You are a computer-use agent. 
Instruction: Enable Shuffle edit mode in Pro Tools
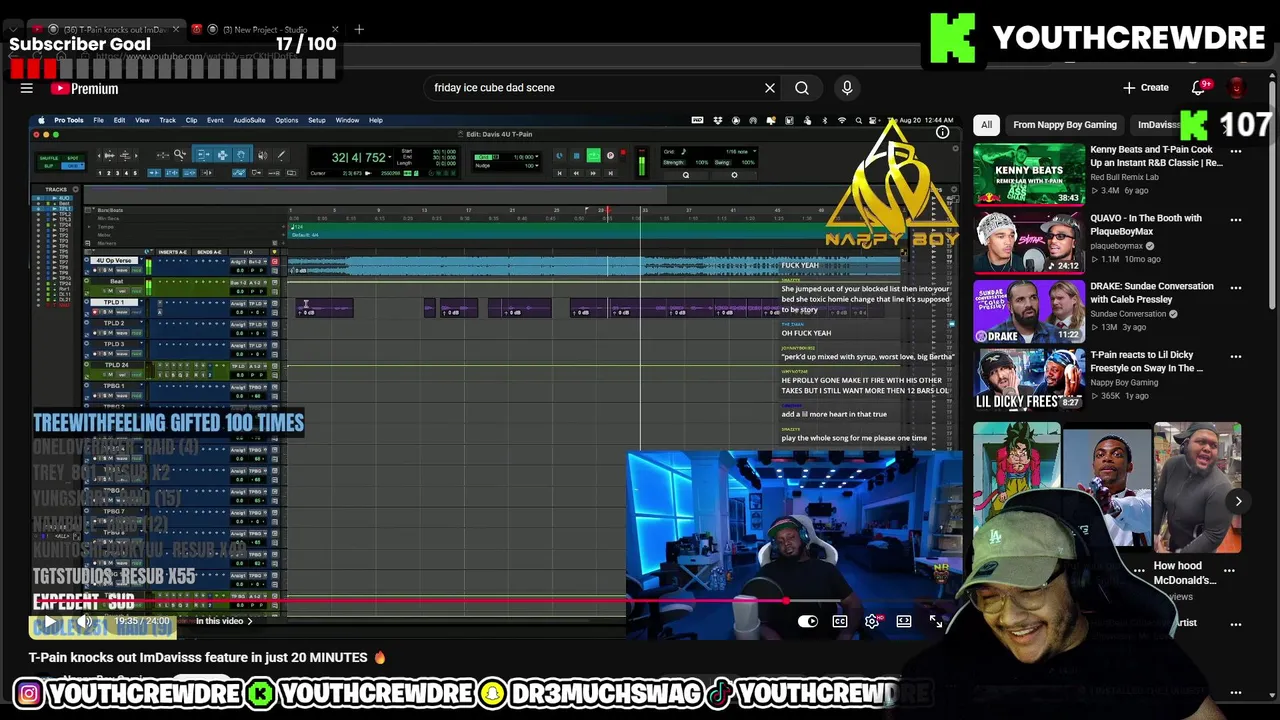coord(49,158)
